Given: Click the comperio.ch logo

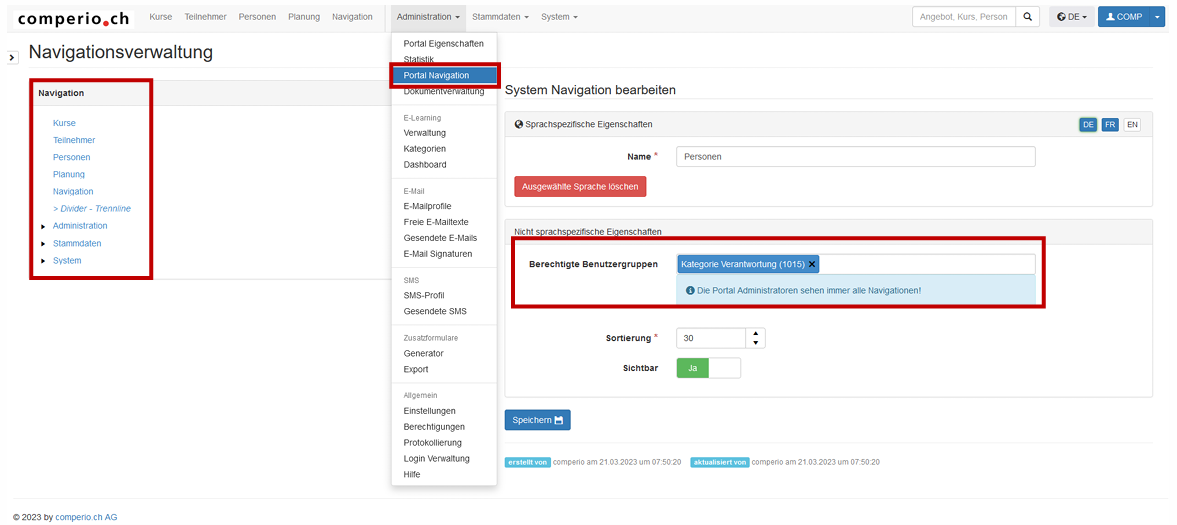Looking at the screenshot, I should (x=73, y=18).
